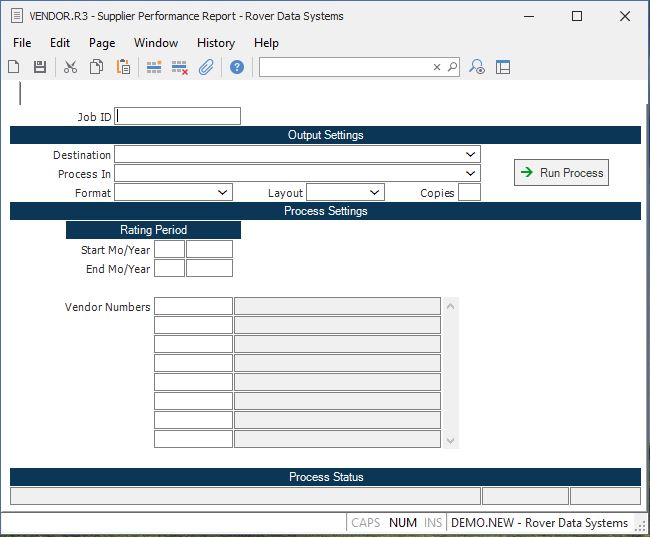Viewport: 650px width, 537px height.
Task: Open the History menu
Action: [x=215, y=43]
